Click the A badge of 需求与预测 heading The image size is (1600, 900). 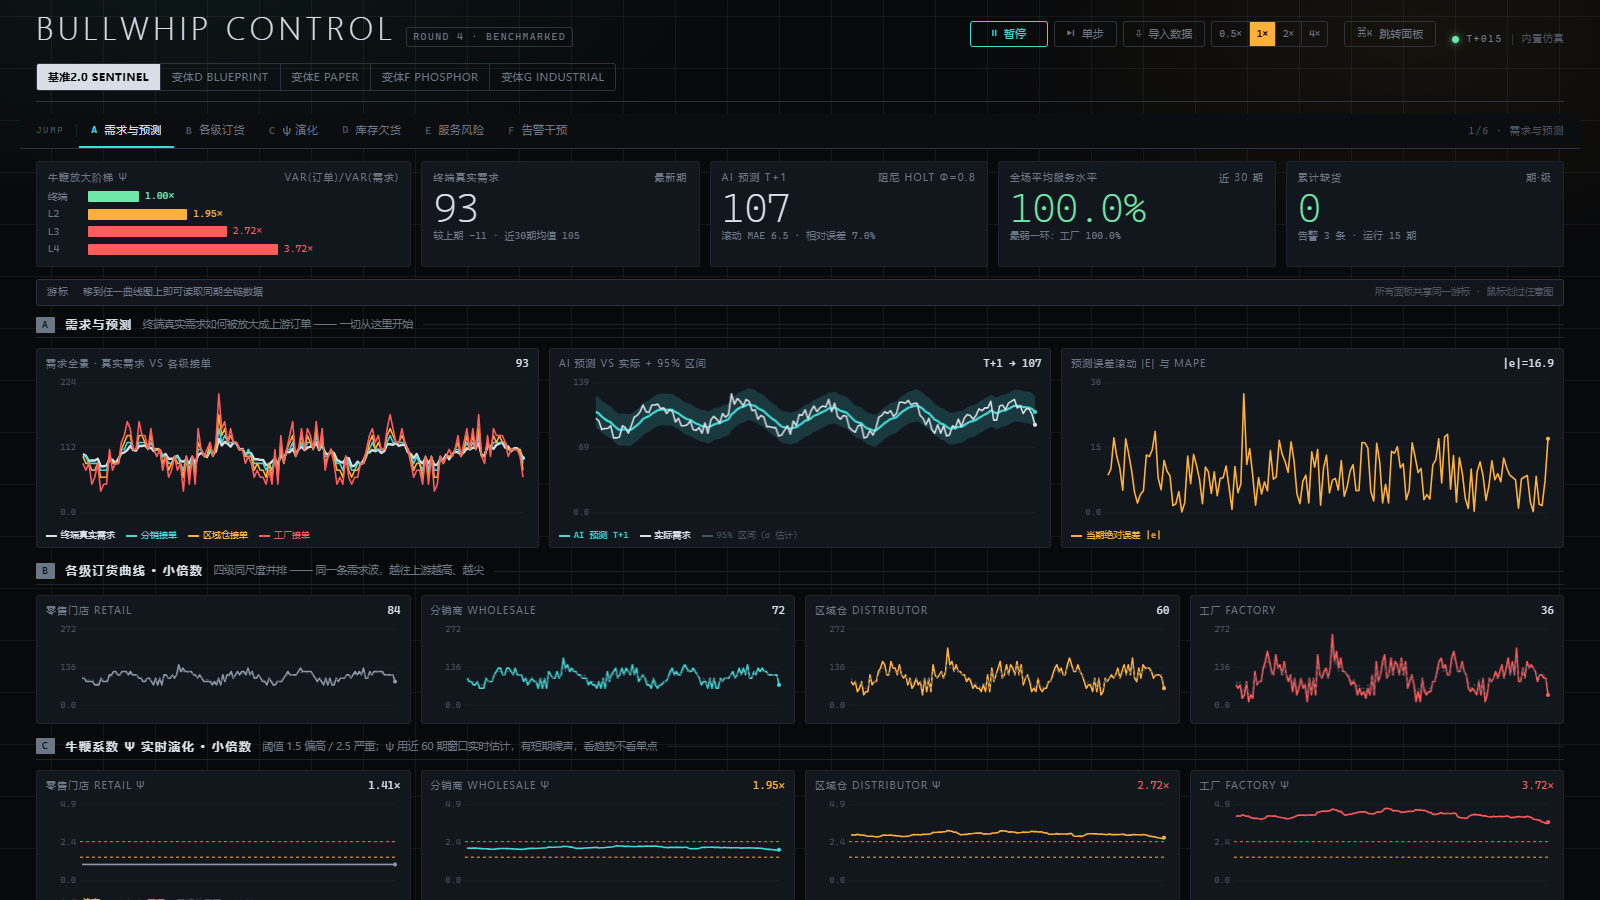pyautogui.click(x=45, y=324)
